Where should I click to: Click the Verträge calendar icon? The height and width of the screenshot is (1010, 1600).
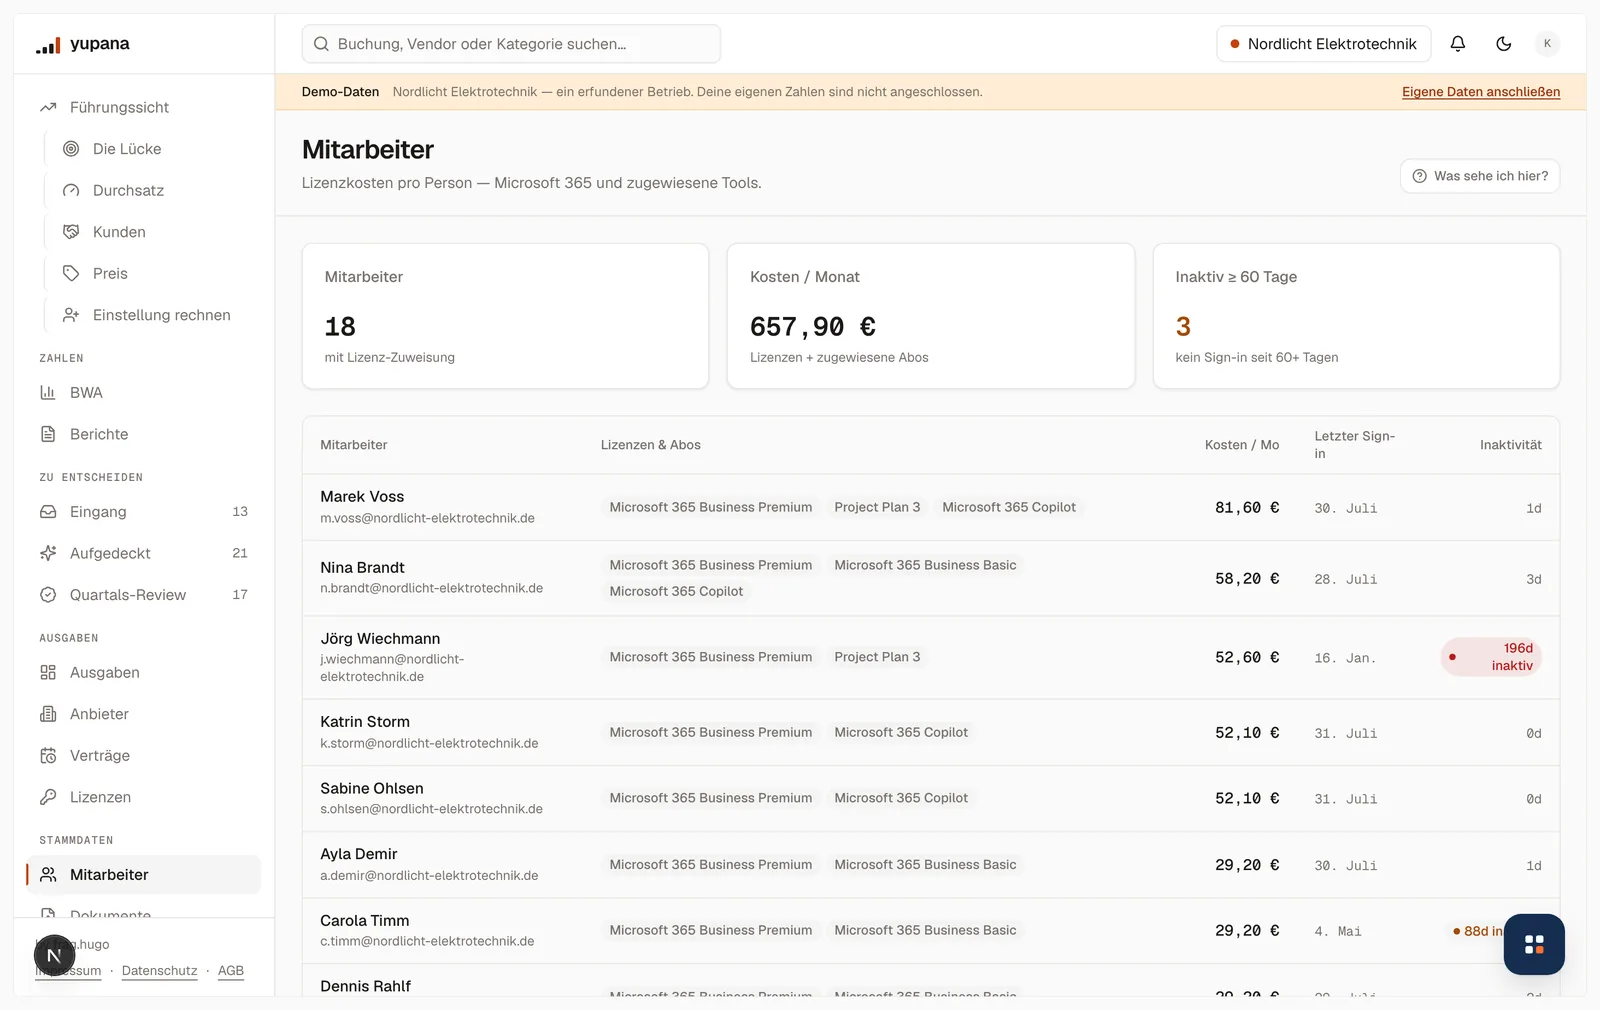(48, 756)
